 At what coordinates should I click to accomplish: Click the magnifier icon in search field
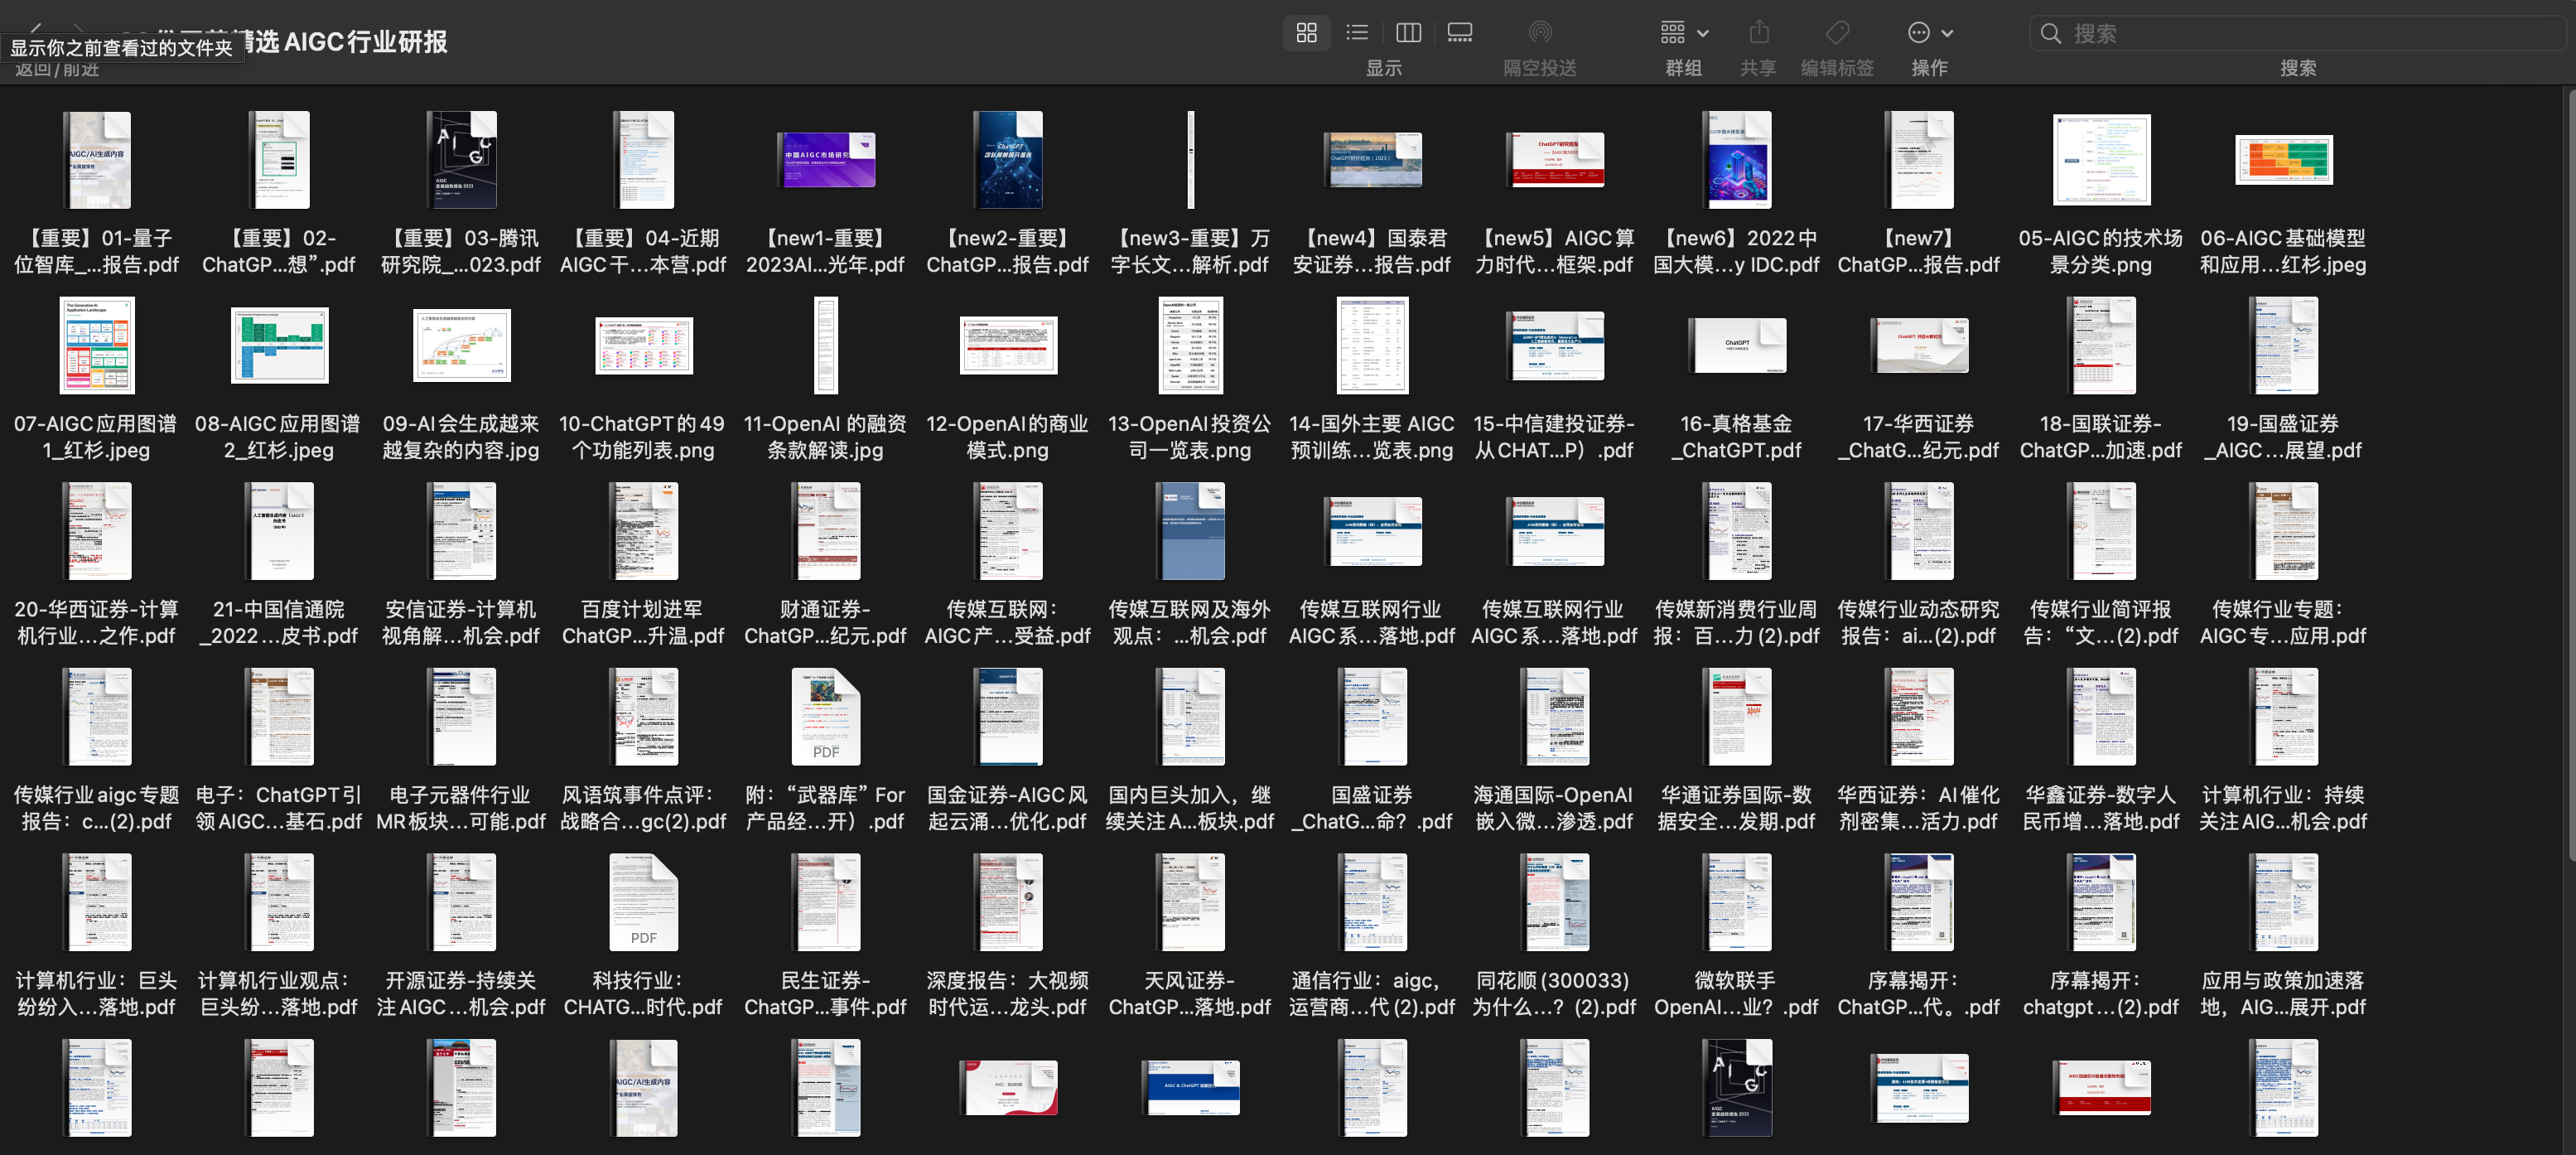(x=2051, y=33)
